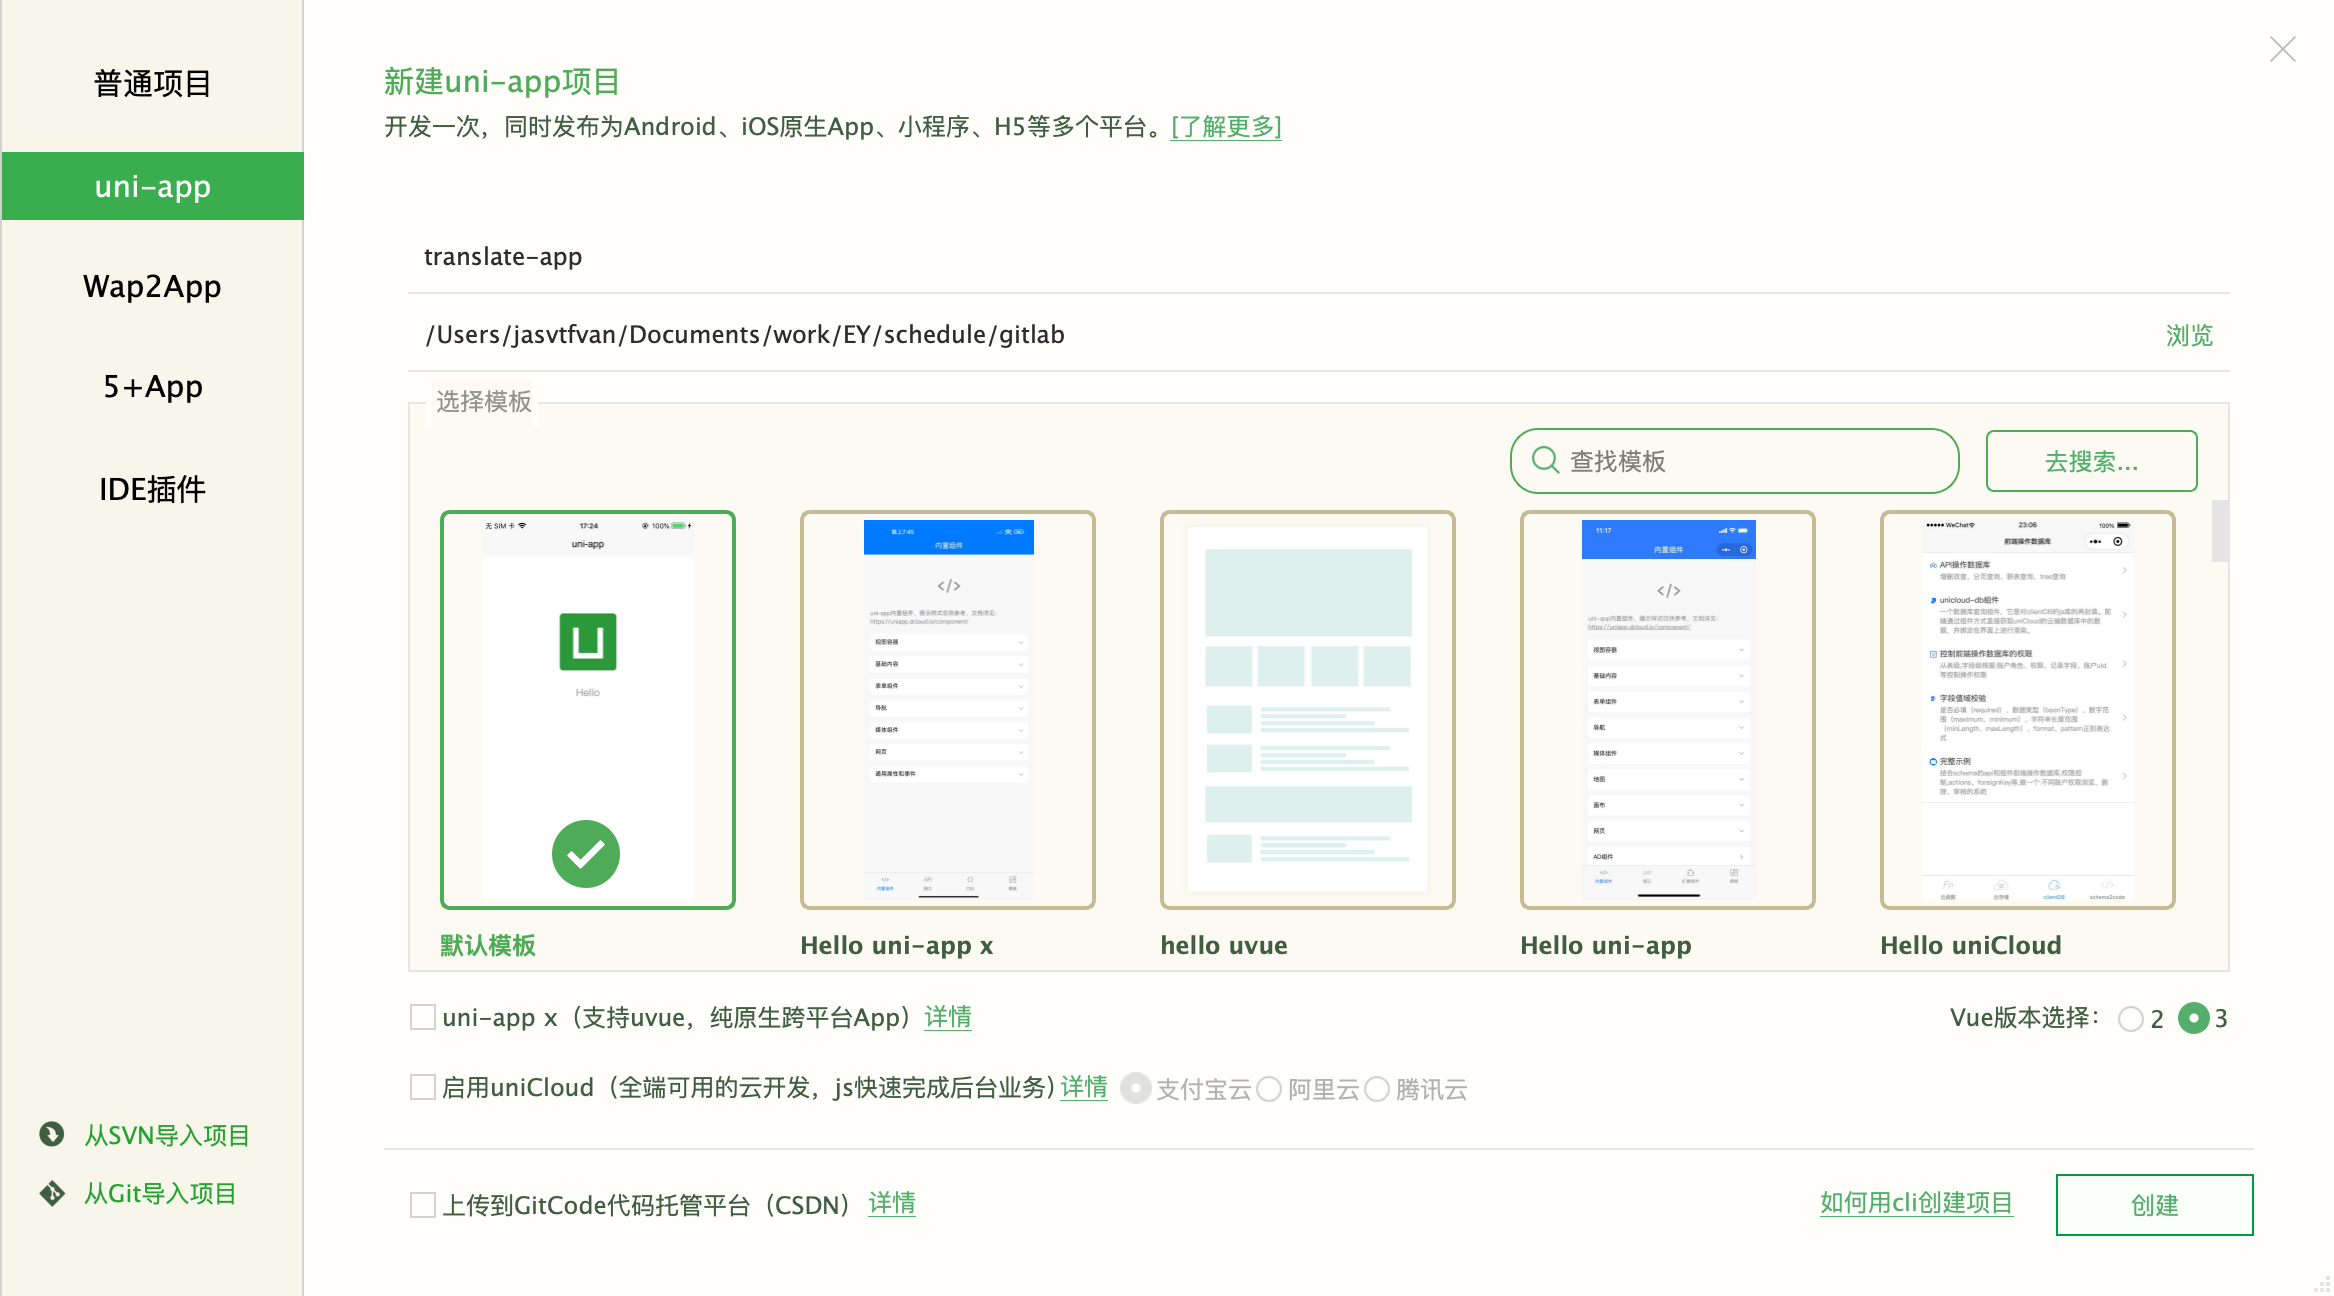Viewport: 2334px width, 1296px height.
Task: Close the new project dialog
Action: 2282,49
